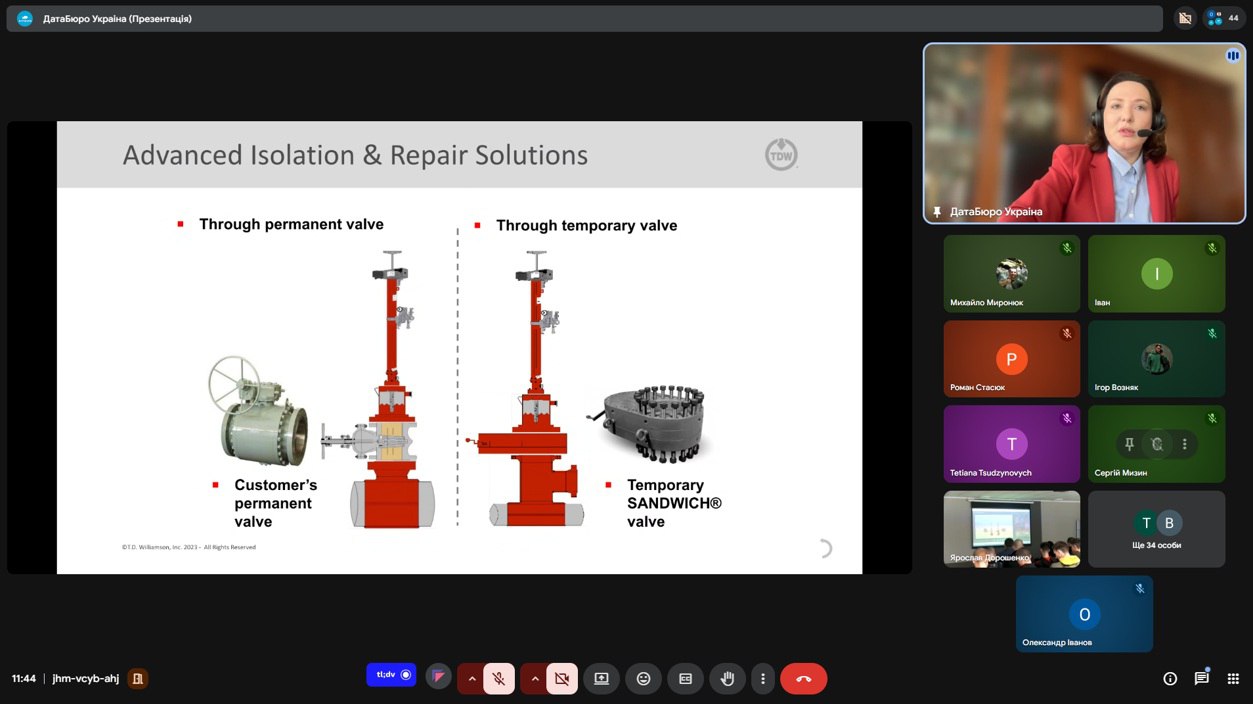Image resolution: width=1253 pixels, height=704 pixels.
Task: Turn on your camera
Action: coord(562,679)
